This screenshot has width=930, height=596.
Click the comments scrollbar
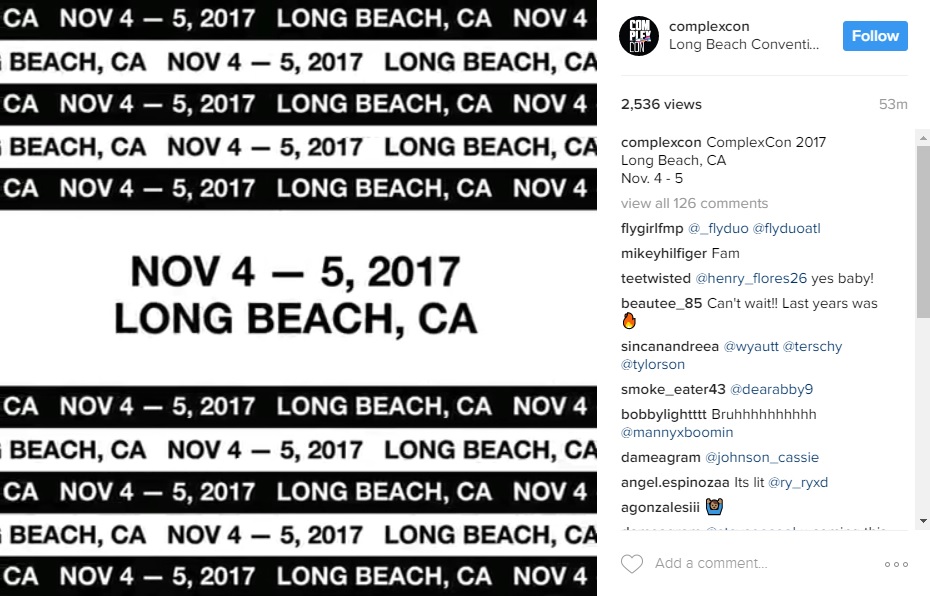coord(922,230)
